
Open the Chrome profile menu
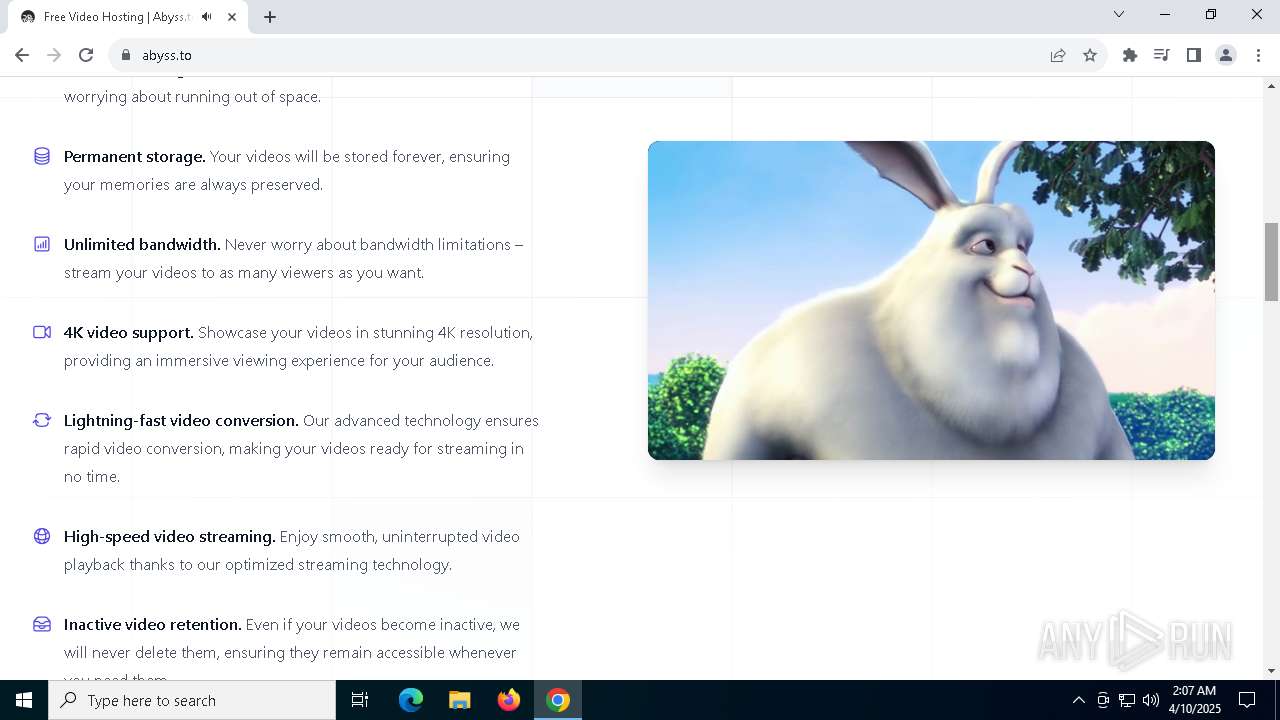(x=1226, y=55)
